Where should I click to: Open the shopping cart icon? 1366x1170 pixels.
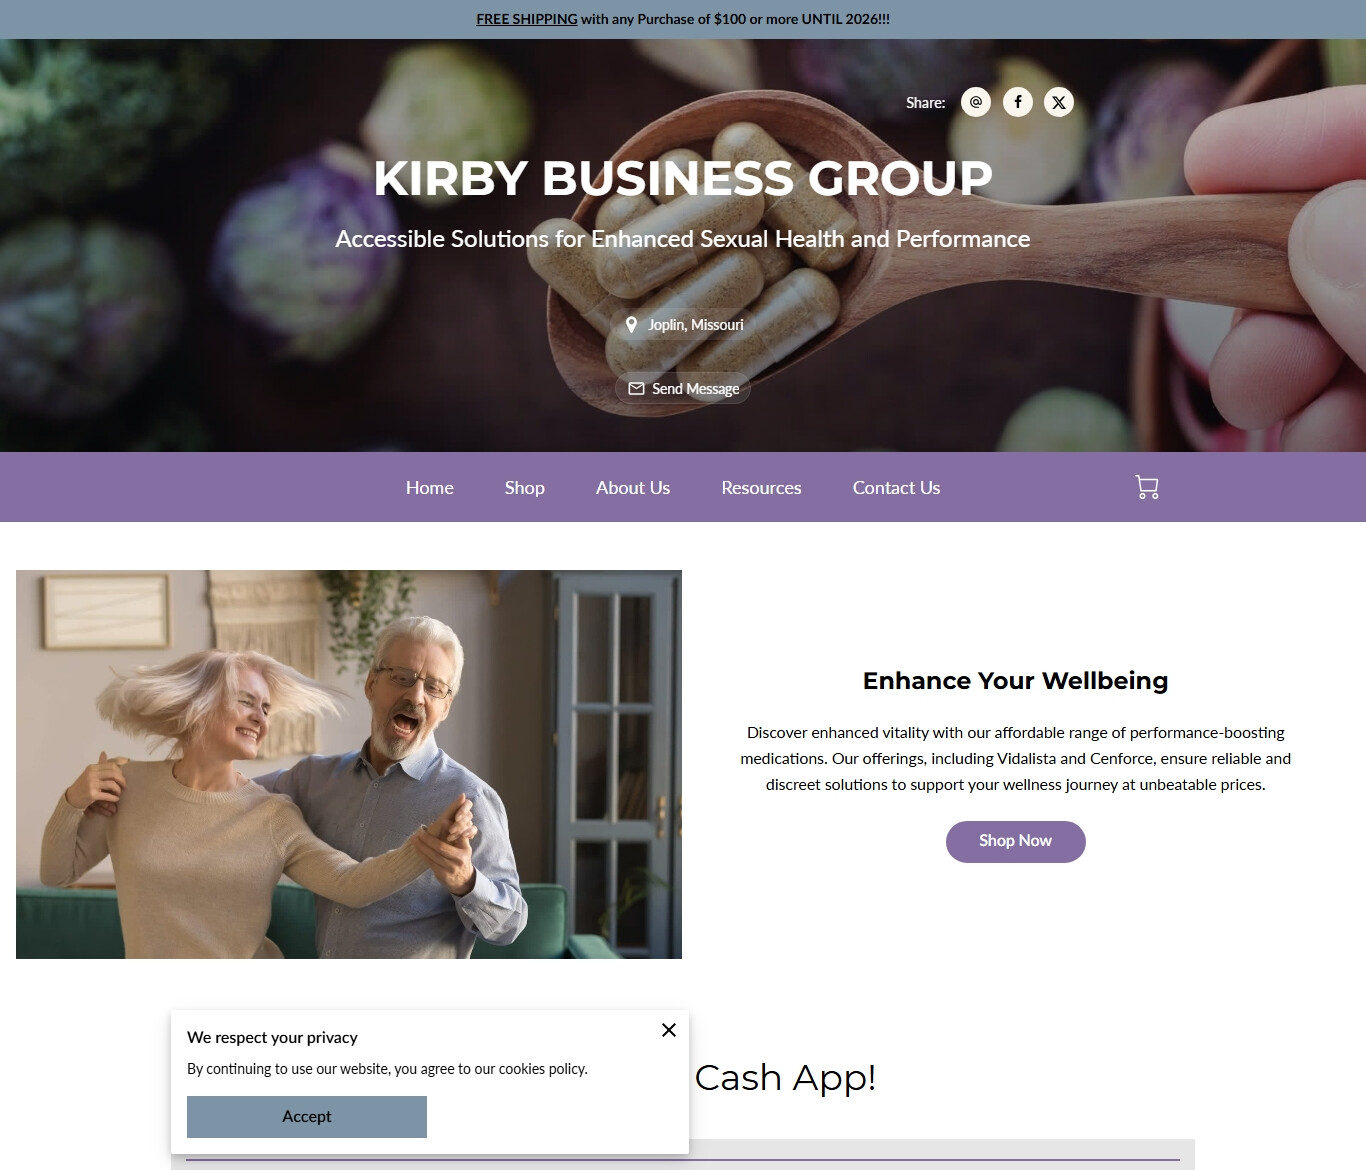tap(1147, 487)
